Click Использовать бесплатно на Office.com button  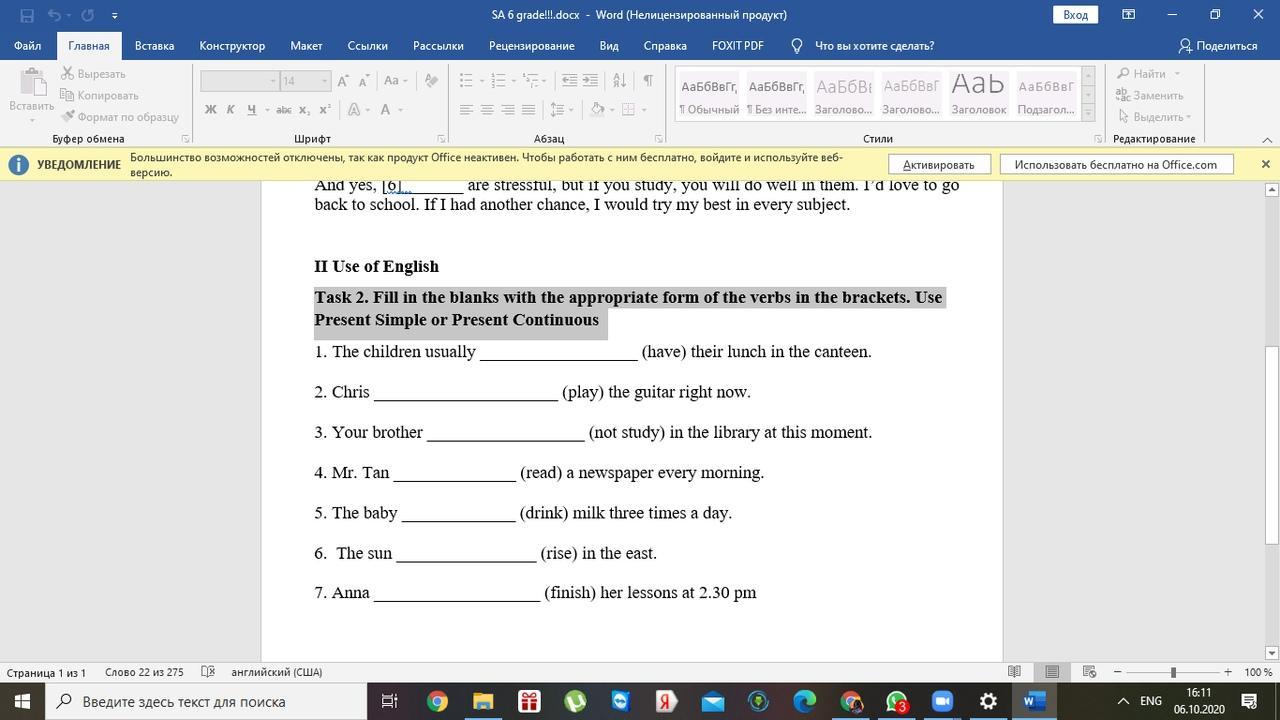(x=1115, y=165)
